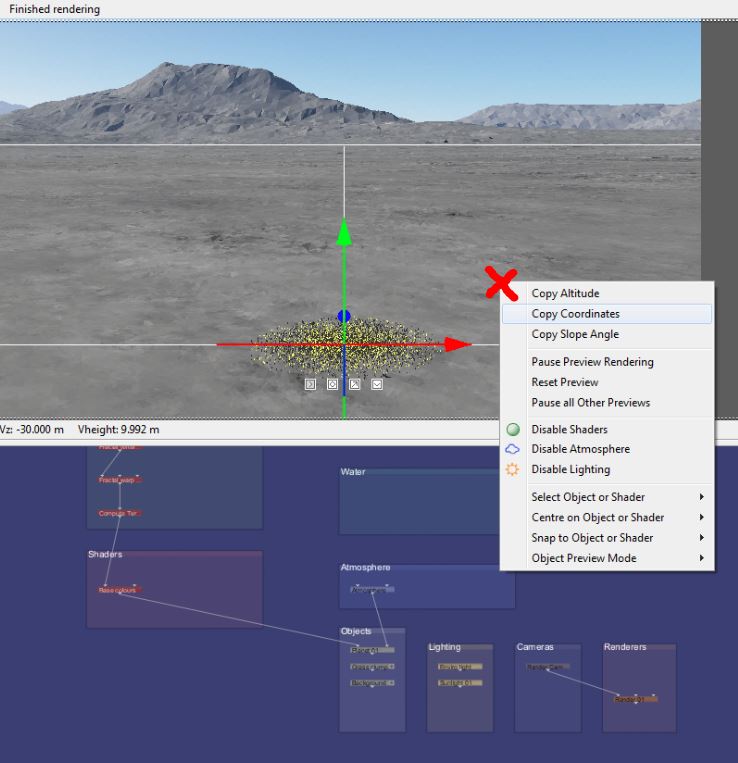Select Pause all Other Previews
The height and width of the screenshot is (763, 738).
click(x=607, y=403)
